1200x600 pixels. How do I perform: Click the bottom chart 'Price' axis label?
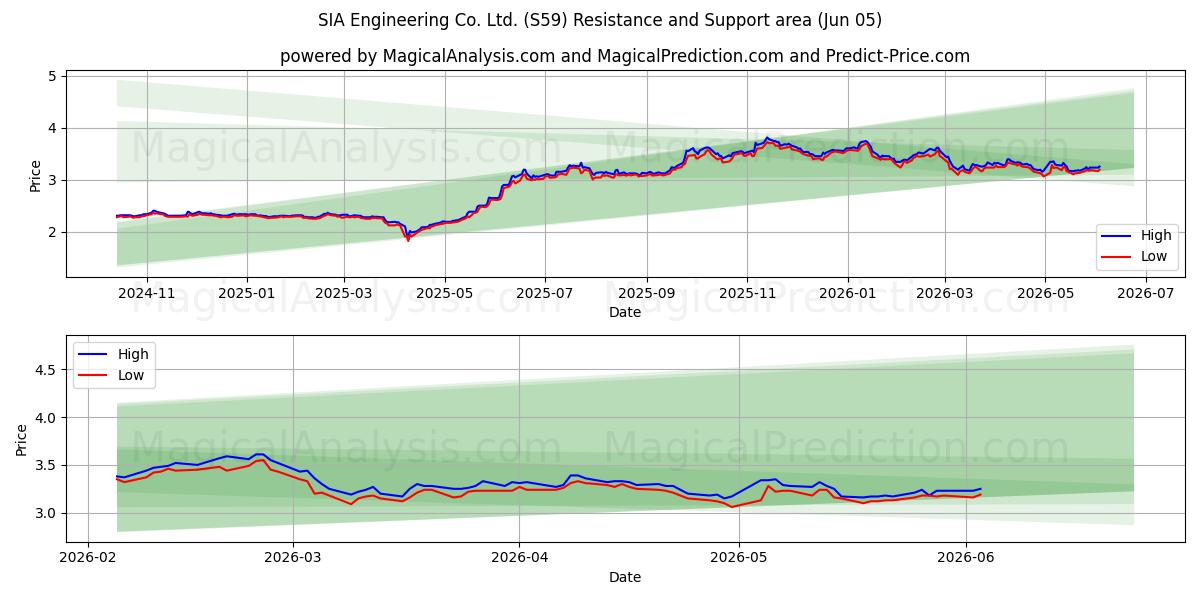click(22, 440)
